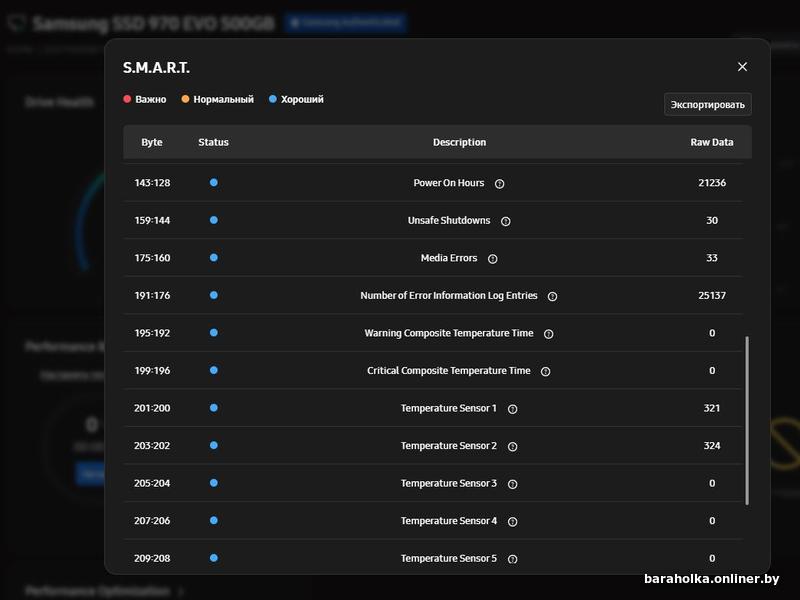Image resolution: width=800 pixels, height=600 pixels.
Task: Show info for Number of Error Information Log Entries
Action: pos(552,296)
